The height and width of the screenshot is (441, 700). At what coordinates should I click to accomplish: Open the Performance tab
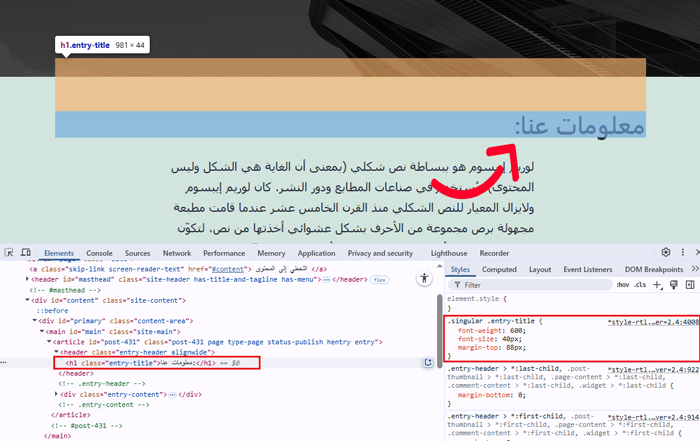pyautogui.click(x=224, y=253)
